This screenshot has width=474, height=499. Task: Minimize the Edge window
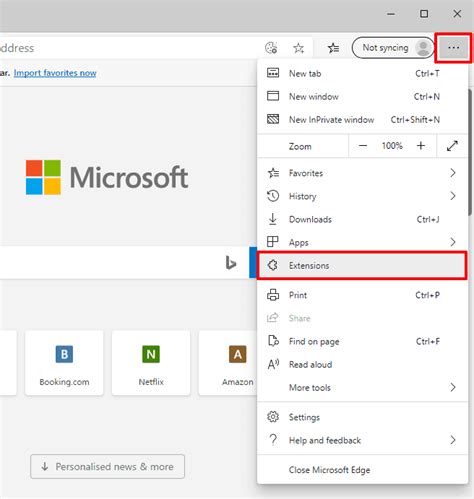(391, 14)
